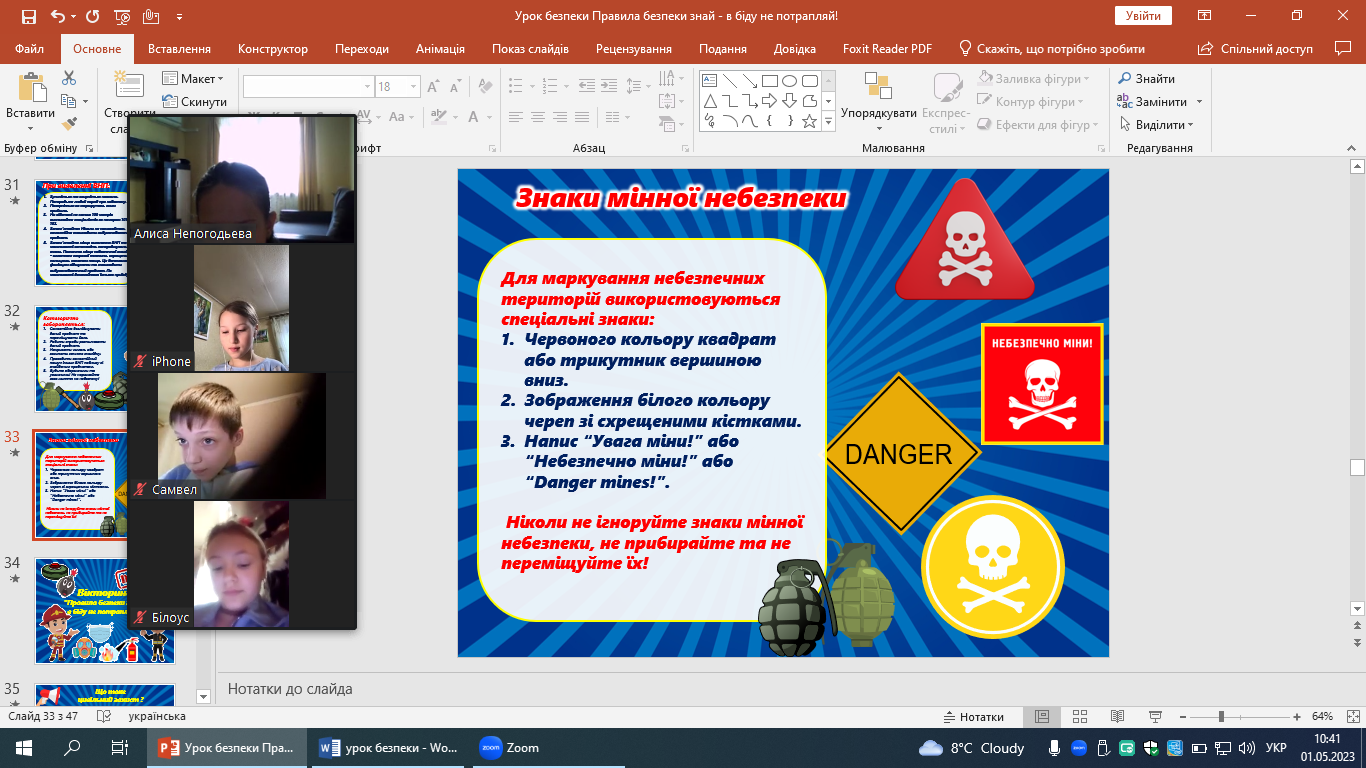Switch to Переходи ribbon tab
The height and width of the screenshot is (768, 1366).
coord(362,48)
